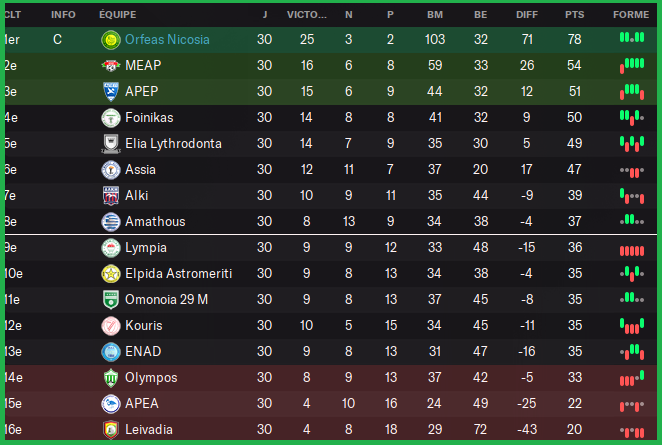Image resolution: width=662 pixels, height=445 pixels.
Task: Click the APEP team logo
Action: 110,91
